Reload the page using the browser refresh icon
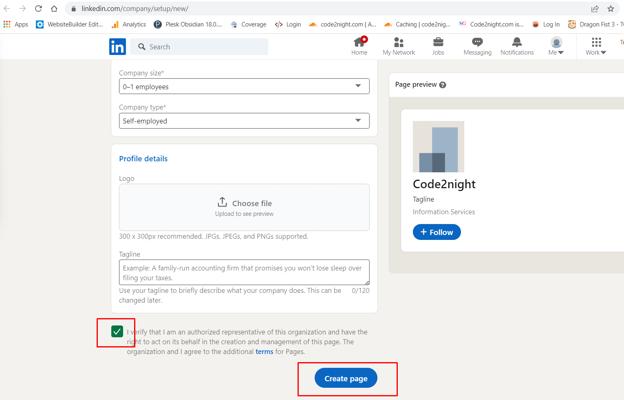 [x=38, y=8]
